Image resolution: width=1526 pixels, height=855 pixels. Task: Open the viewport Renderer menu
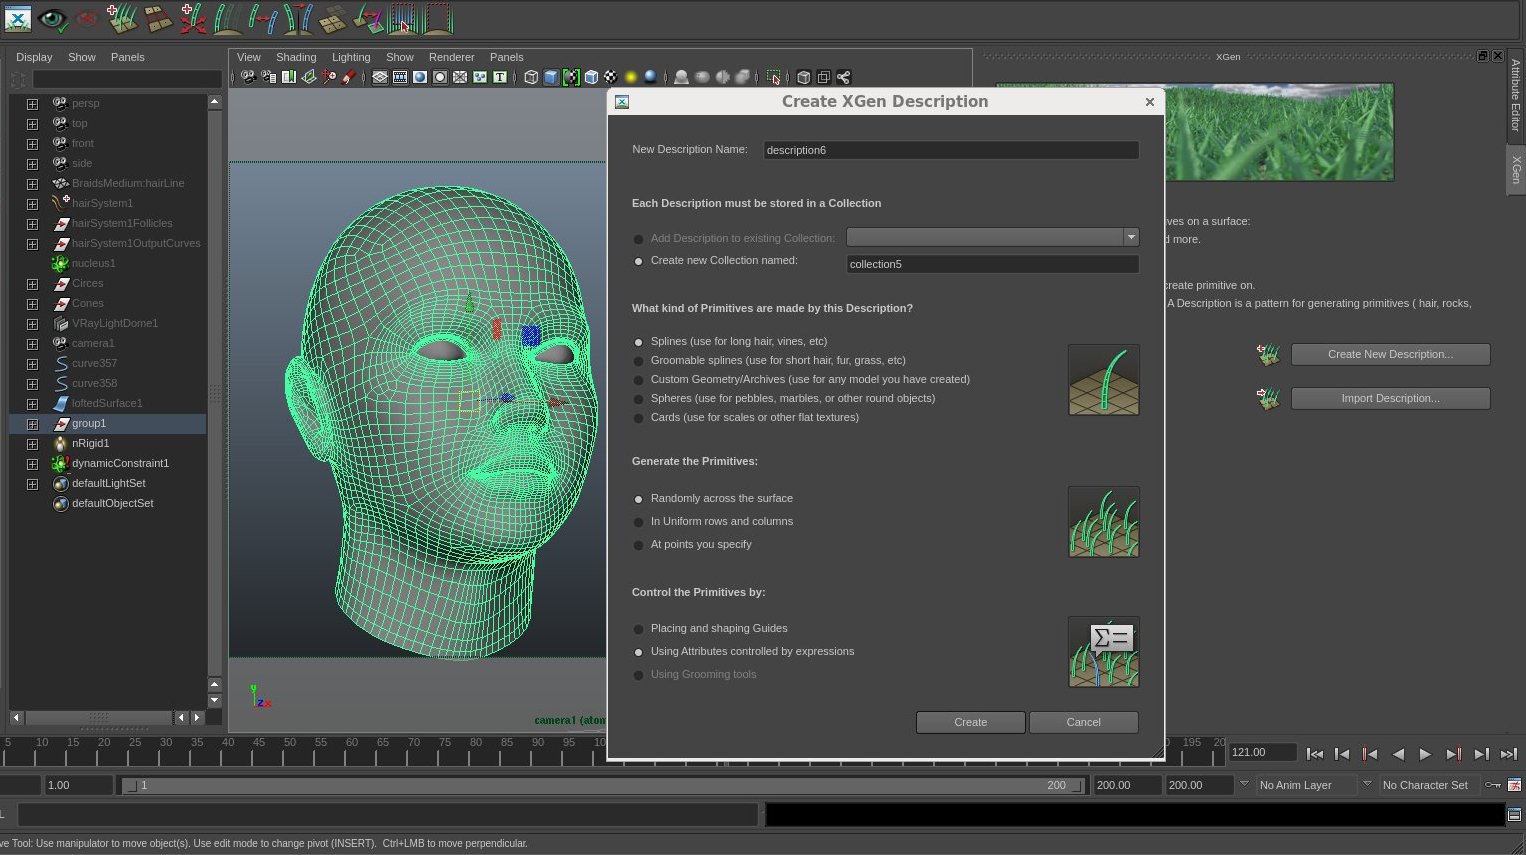(451, 57)
